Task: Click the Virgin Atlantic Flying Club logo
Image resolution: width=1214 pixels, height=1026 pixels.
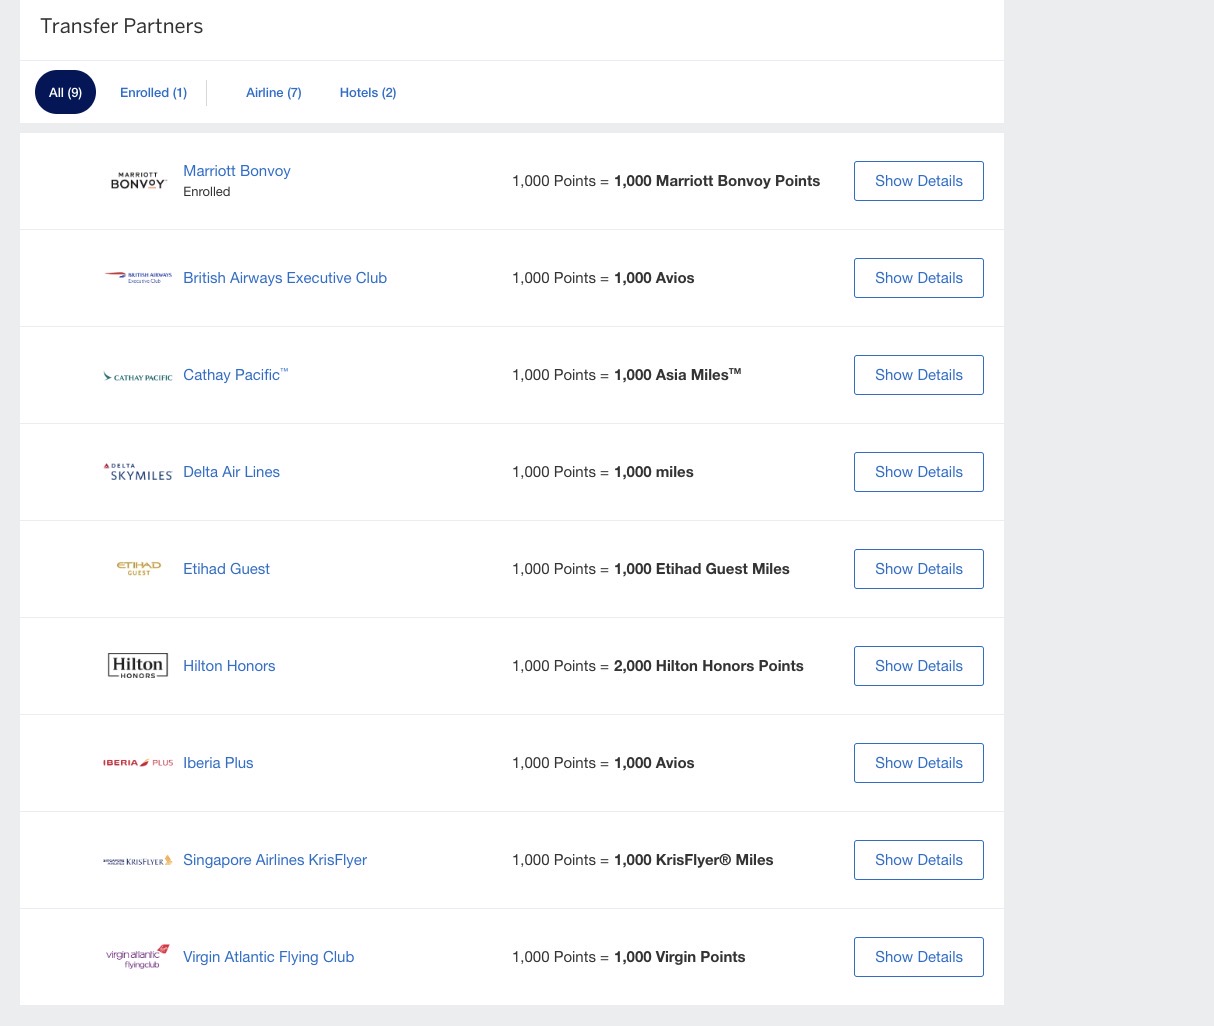Action: click(x=138, y=957)
